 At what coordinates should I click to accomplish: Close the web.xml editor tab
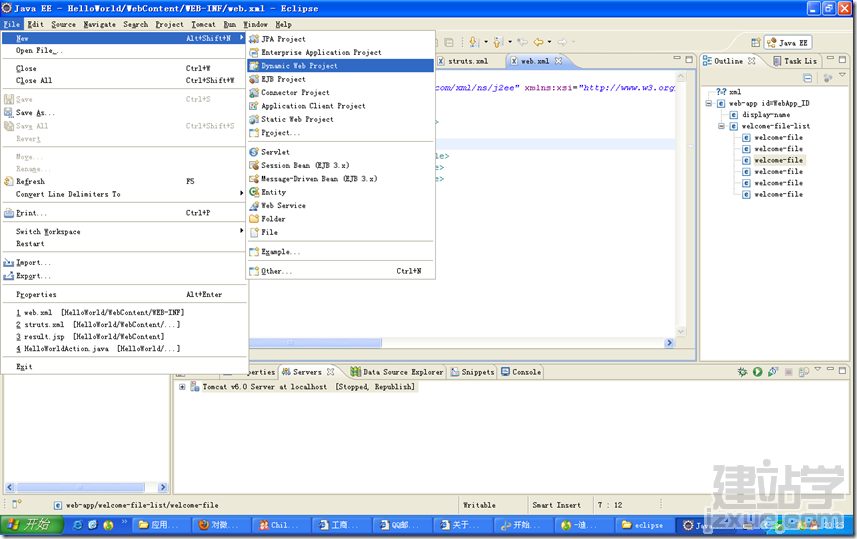point(558,61)
